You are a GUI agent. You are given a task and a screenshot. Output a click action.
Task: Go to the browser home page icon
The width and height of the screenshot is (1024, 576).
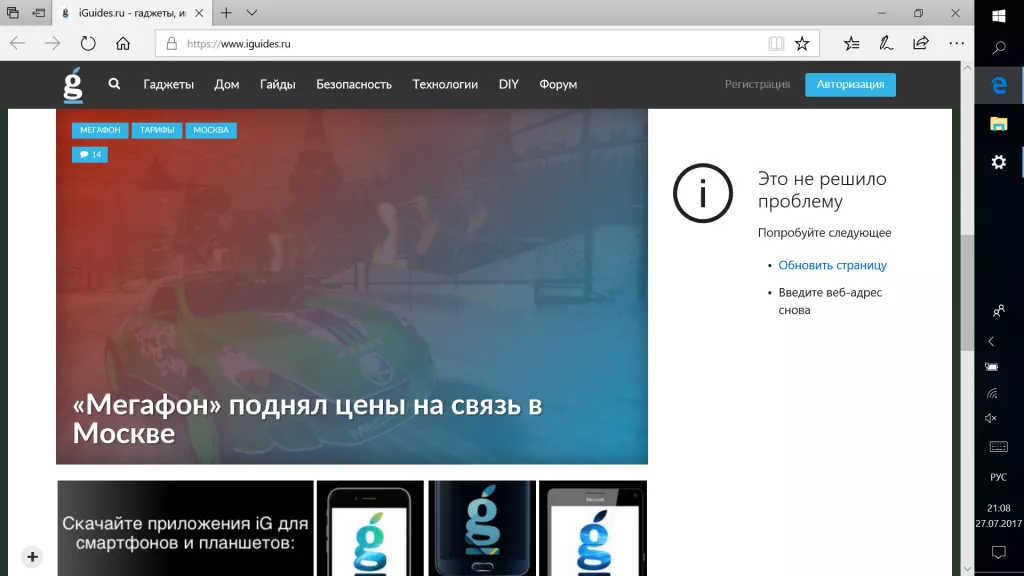coord(123,43)
